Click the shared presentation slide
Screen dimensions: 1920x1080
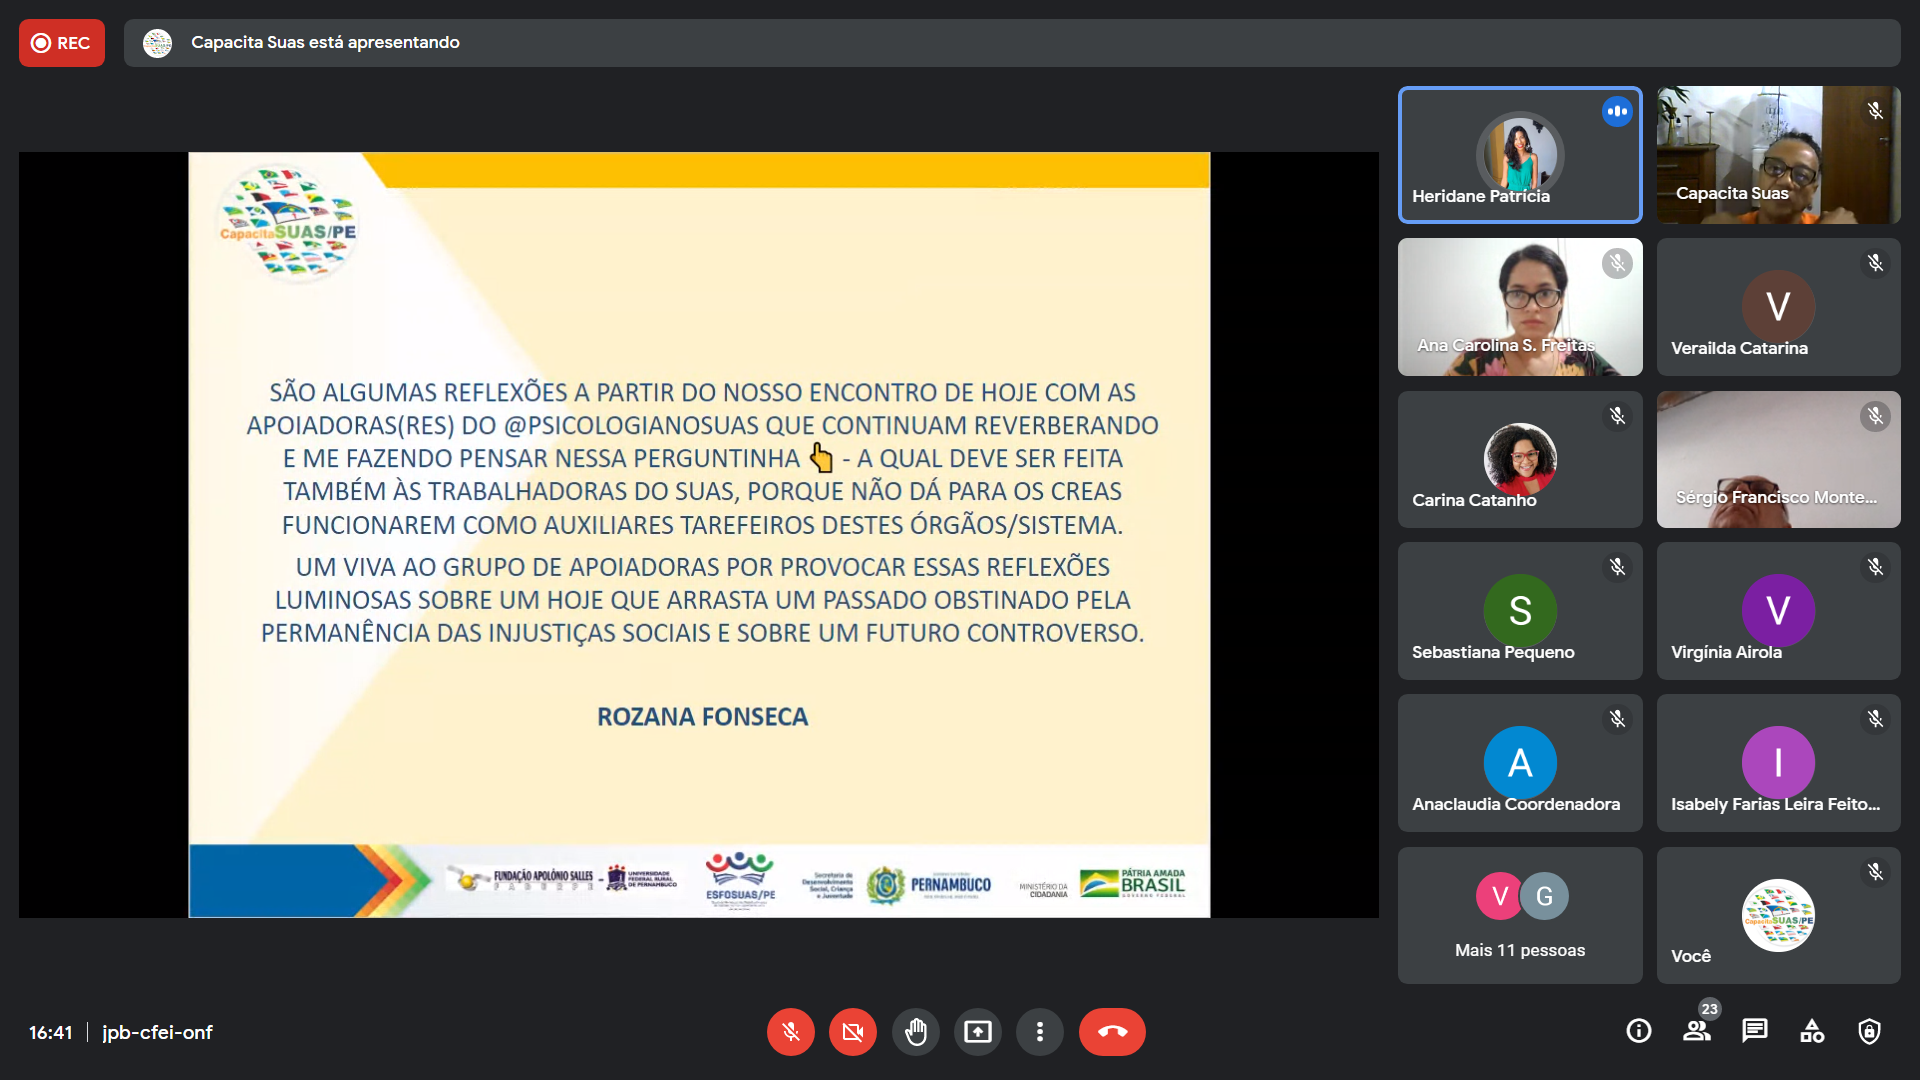point(699,535)
